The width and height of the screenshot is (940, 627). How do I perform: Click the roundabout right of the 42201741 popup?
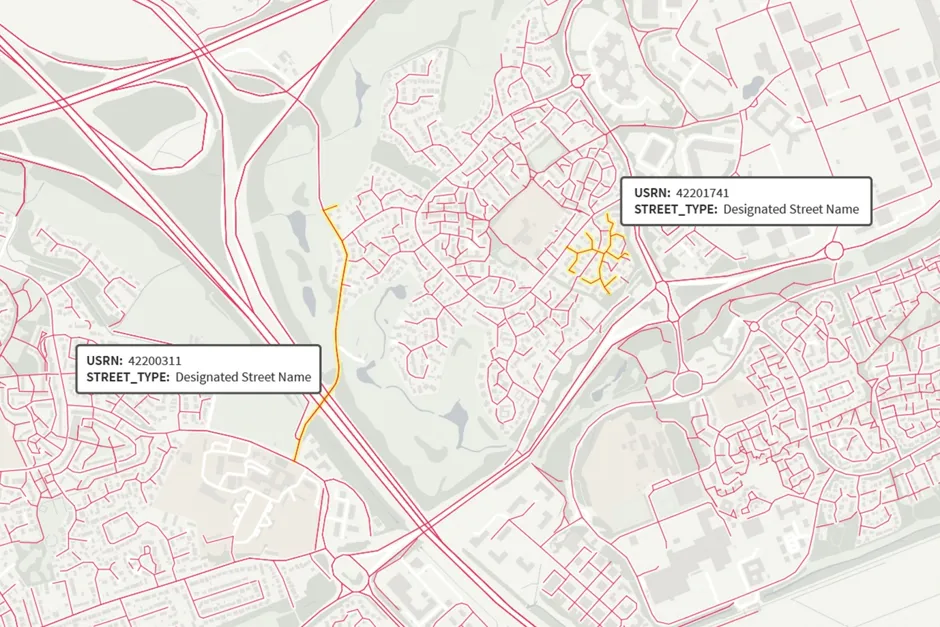point(836,251)
